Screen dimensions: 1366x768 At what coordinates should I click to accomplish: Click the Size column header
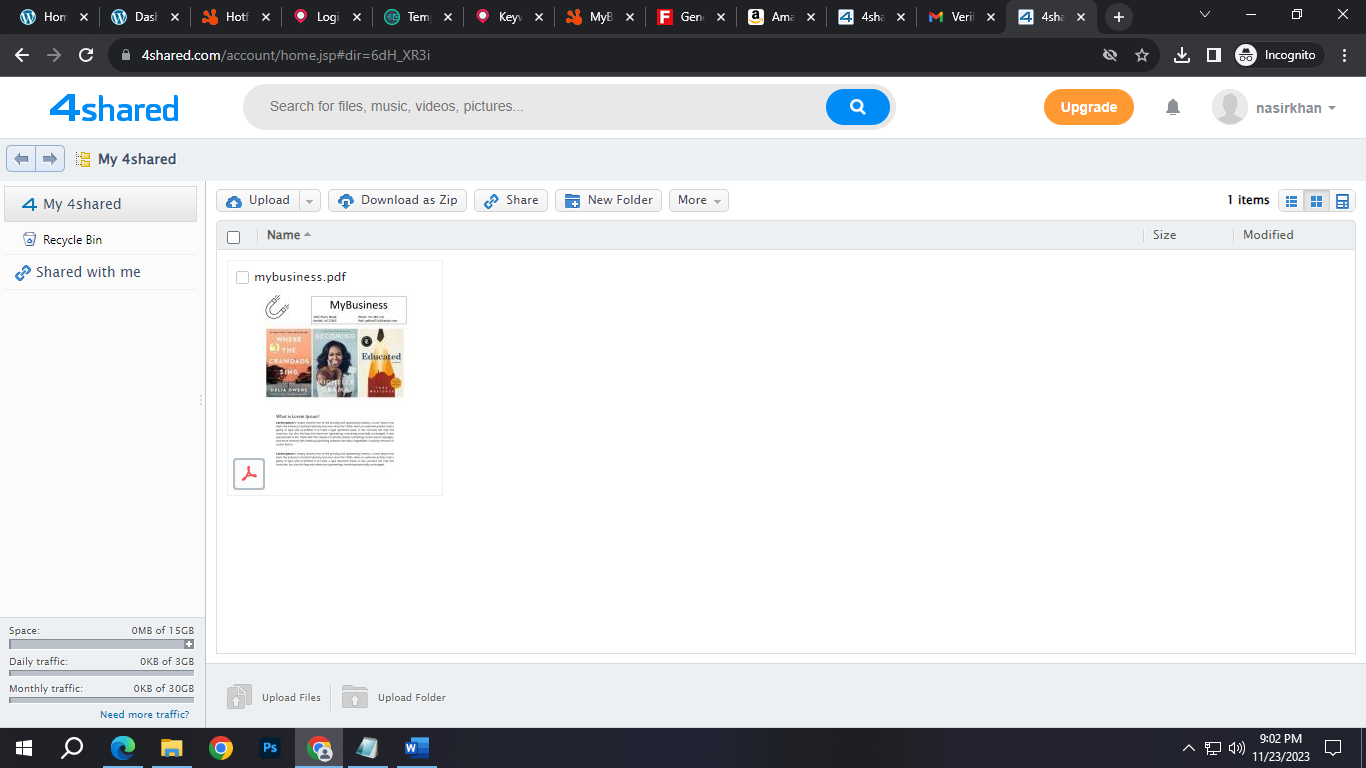(1164, 235)
